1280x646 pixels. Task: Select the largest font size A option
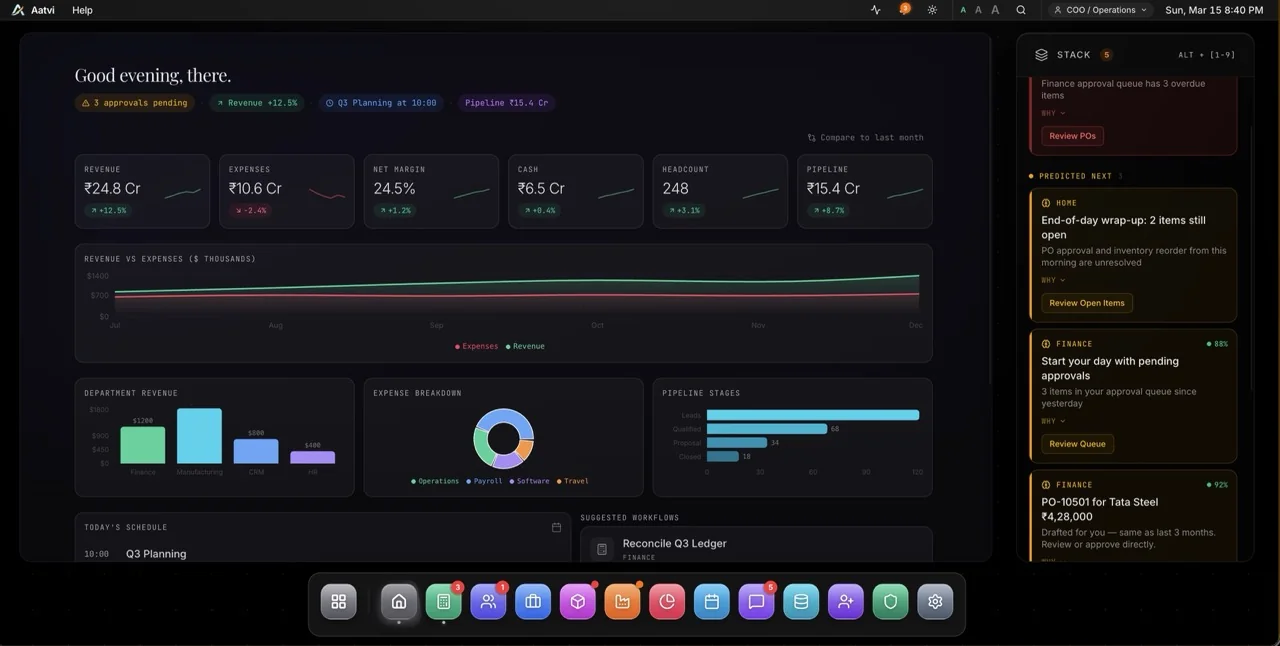pyautogui.click(x=994, y=9)
